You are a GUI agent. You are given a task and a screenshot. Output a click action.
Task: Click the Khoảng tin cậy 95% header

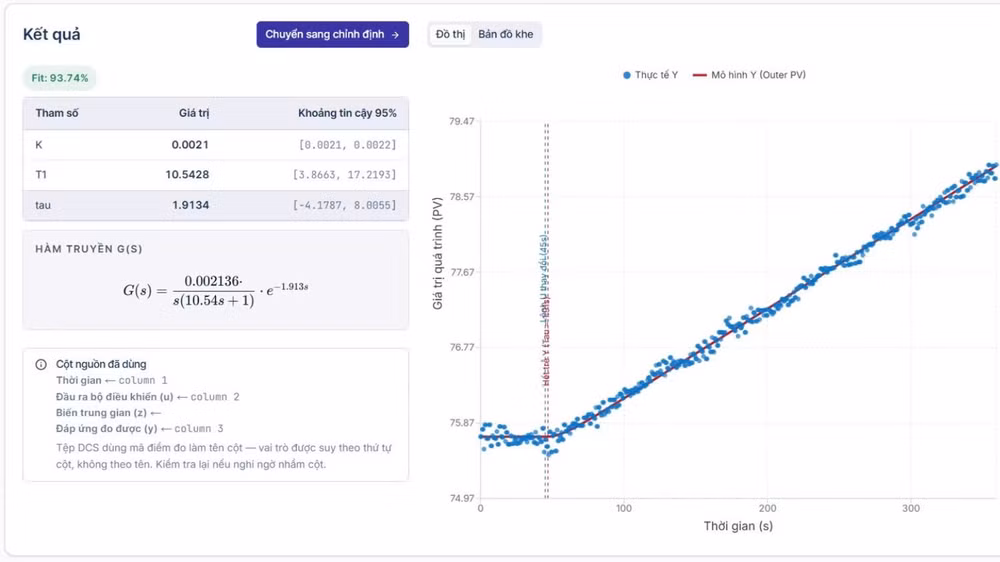point(347,114)
